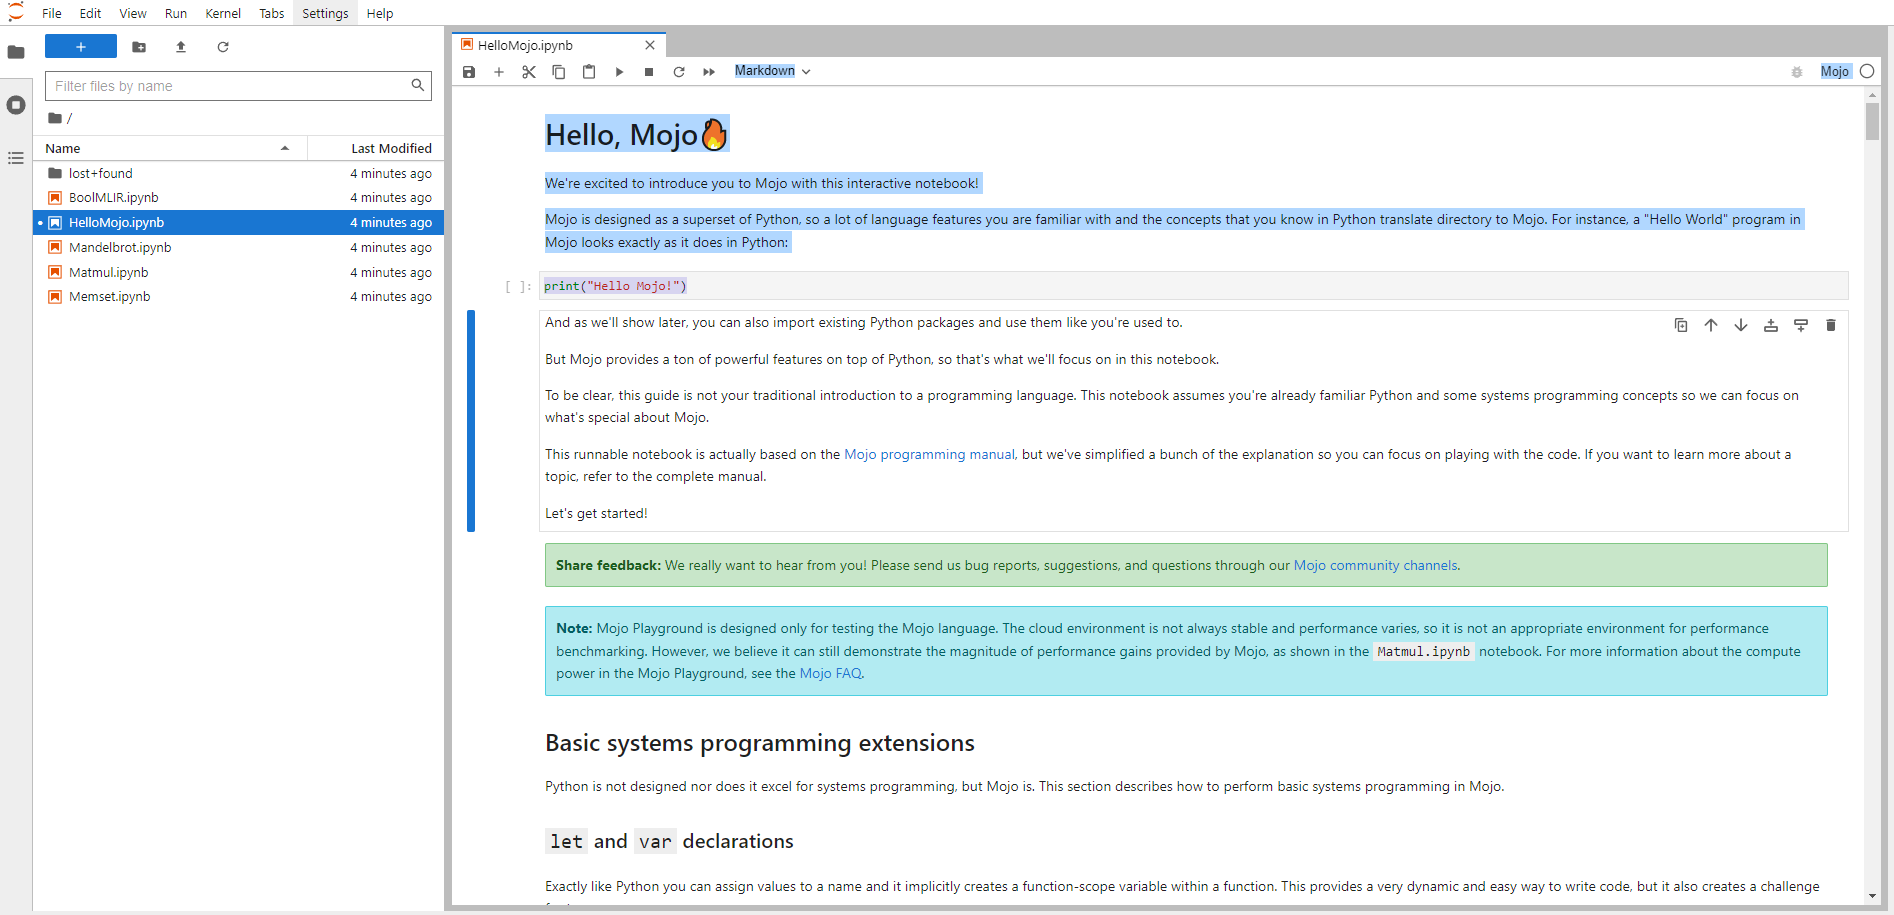Open the Kernel menu
1894x915 pixels.
click(223, 13)
